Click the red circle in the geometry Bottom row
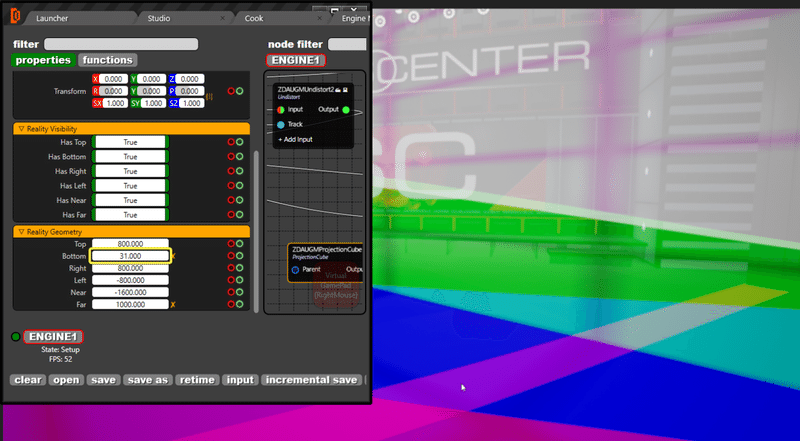 click(x=231, y=256)
